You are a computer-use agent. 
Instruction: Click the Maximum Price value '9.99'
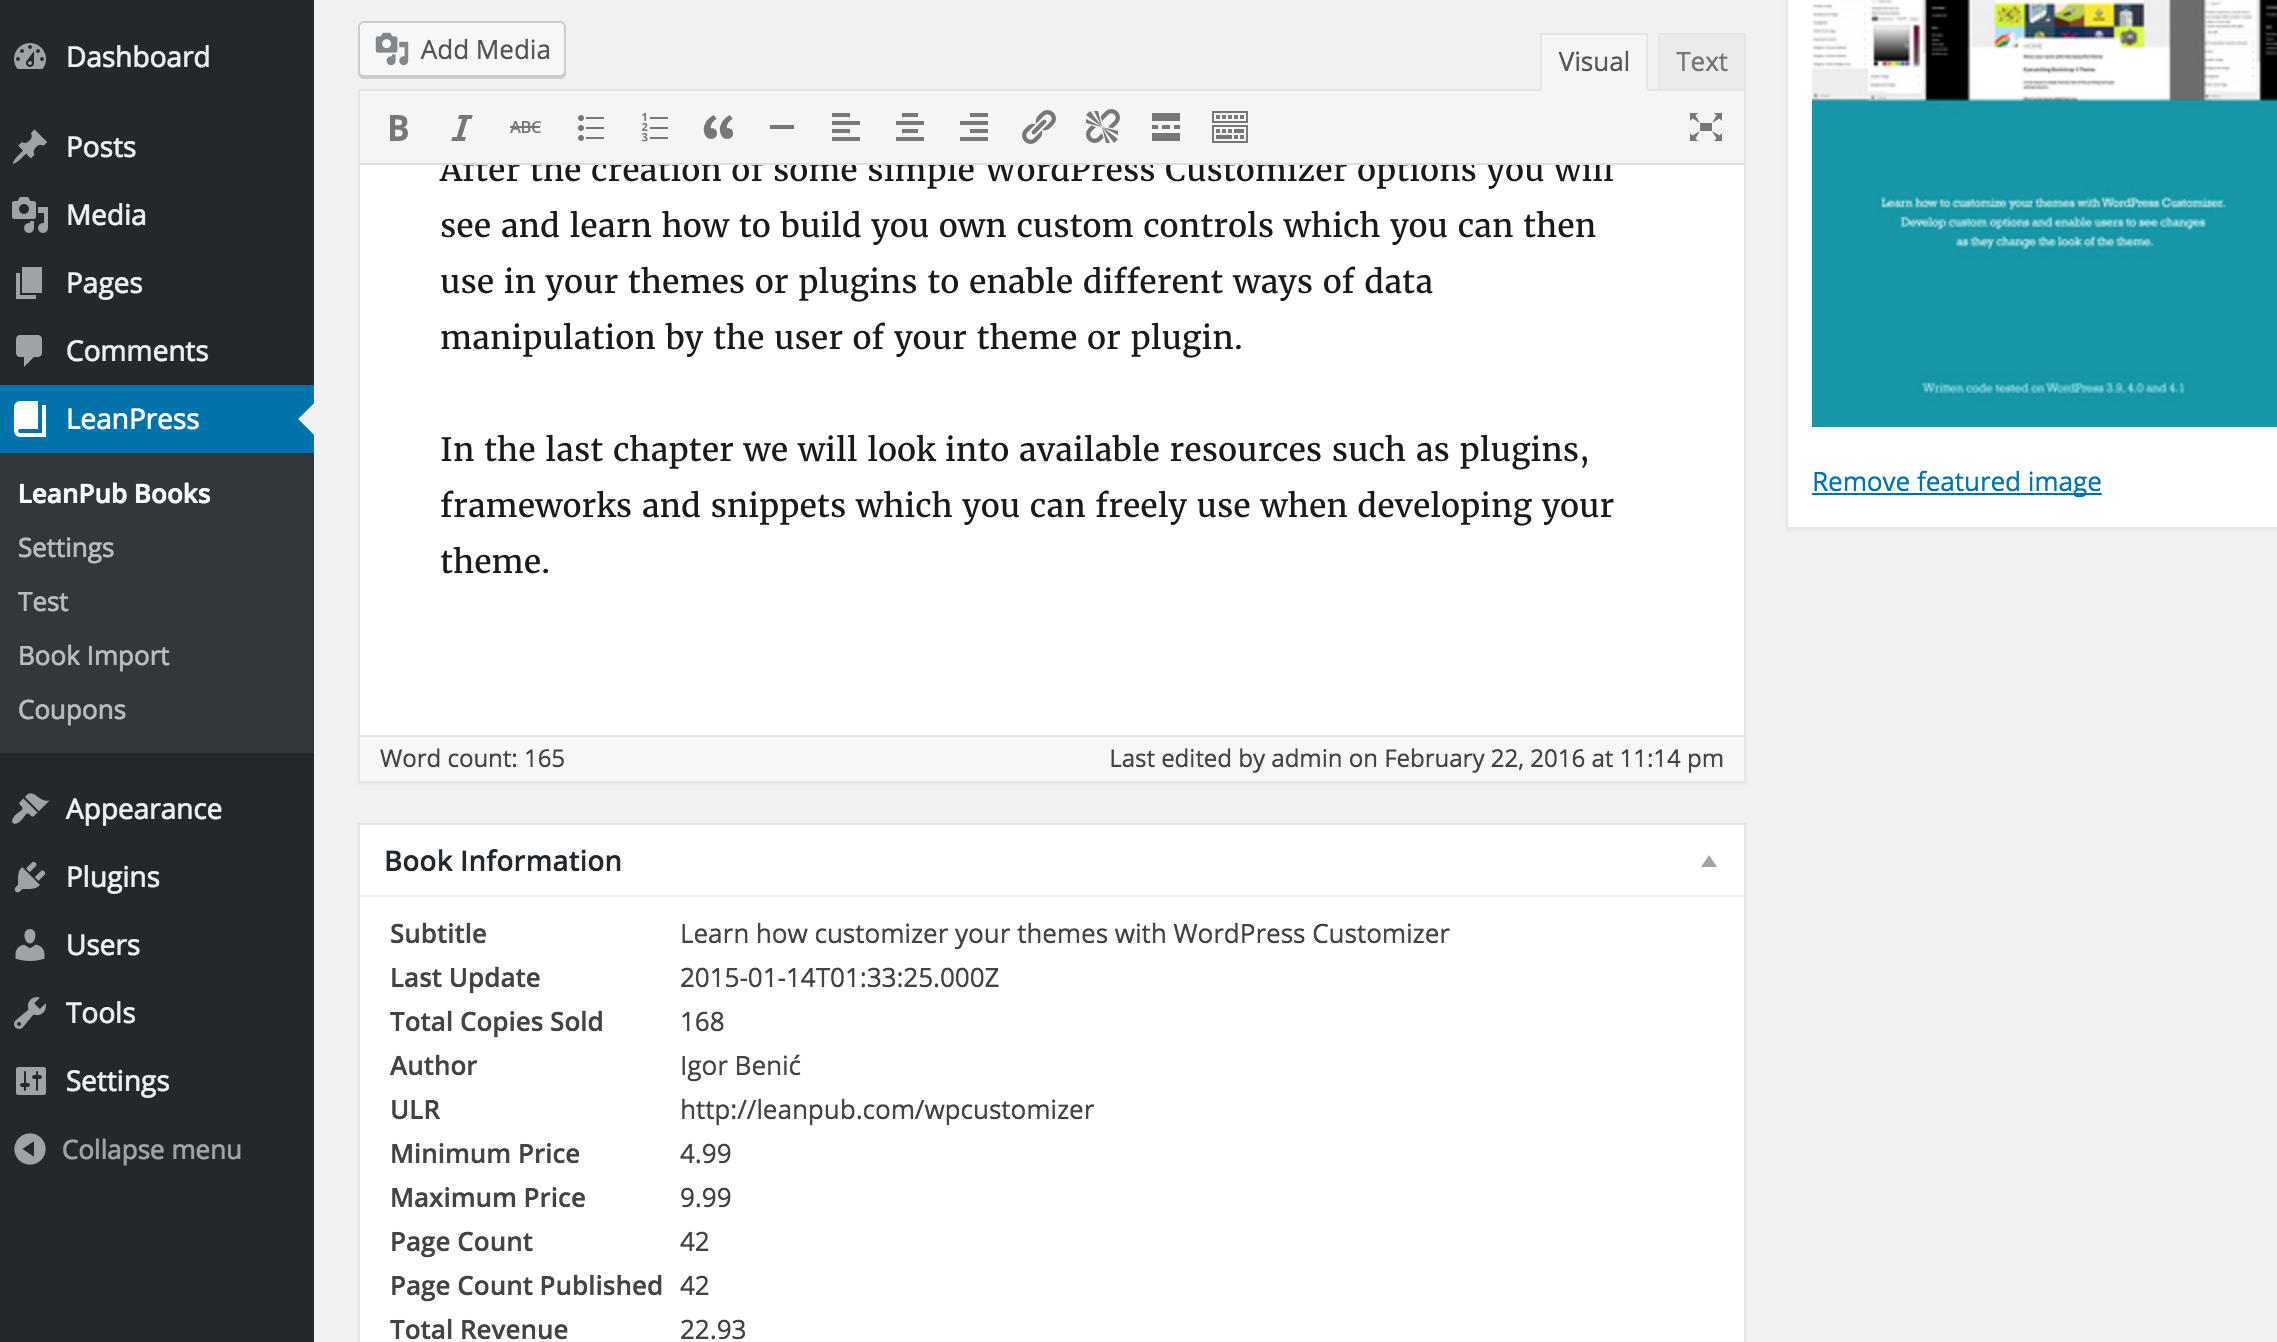click(705, 1198)
